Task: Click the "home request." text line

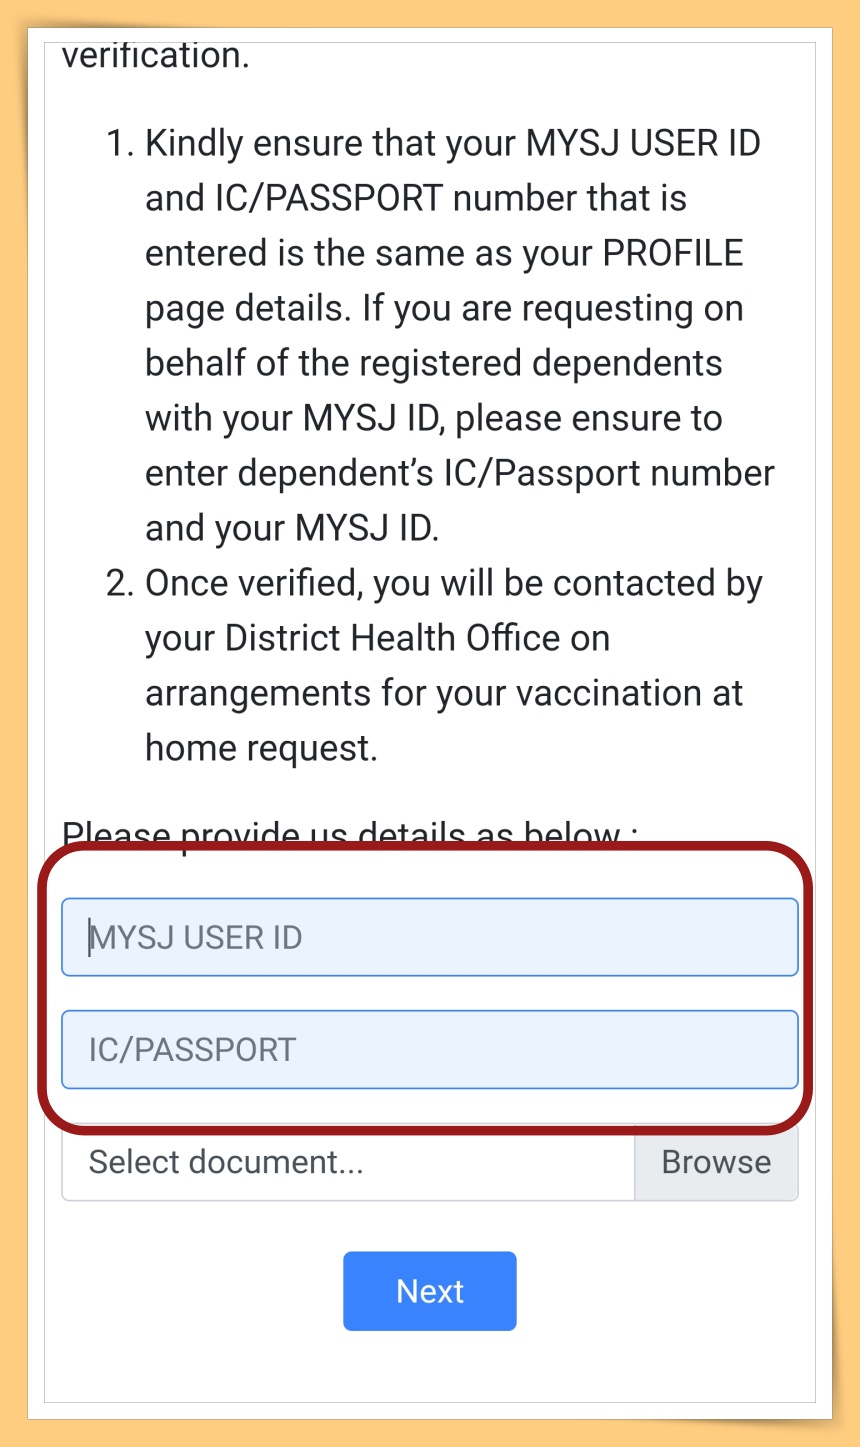Action: click(262, 748)
